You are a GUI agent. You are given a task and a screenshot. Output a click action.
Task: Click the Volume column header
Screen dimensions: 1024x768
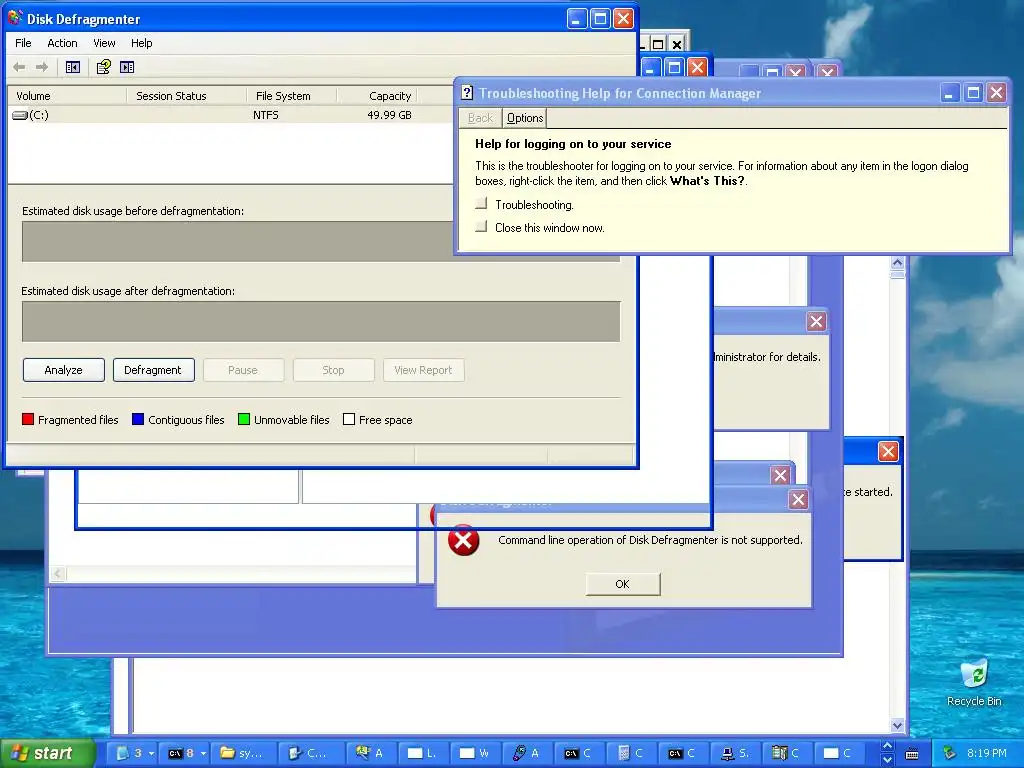click(67, 96)
